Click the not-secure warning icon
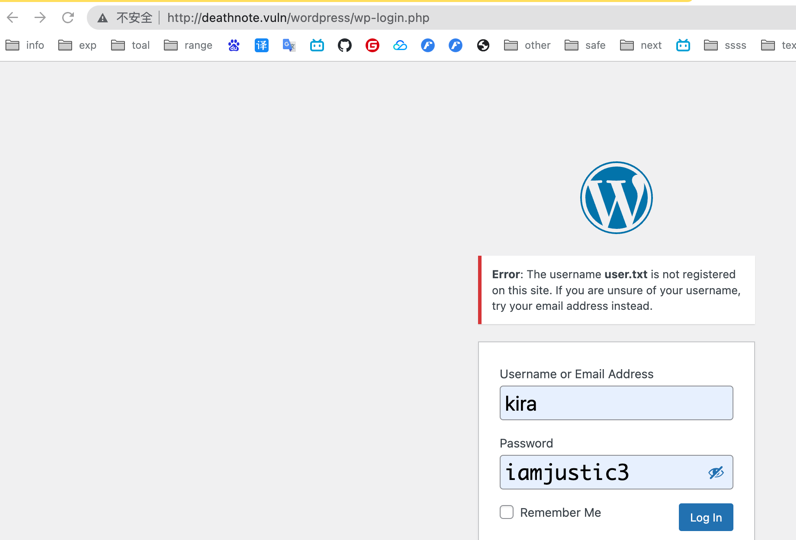 (x=103, y=18)
